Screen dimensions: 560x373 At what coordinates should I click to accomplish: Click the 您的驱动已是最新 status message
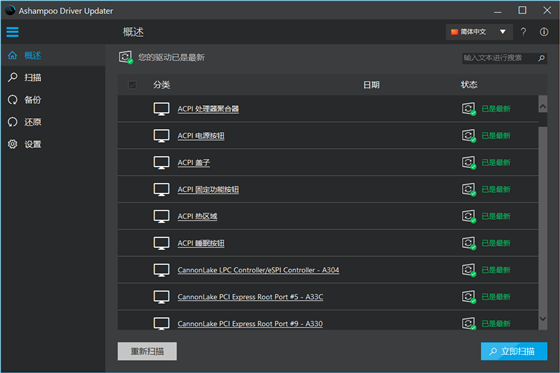171,57
